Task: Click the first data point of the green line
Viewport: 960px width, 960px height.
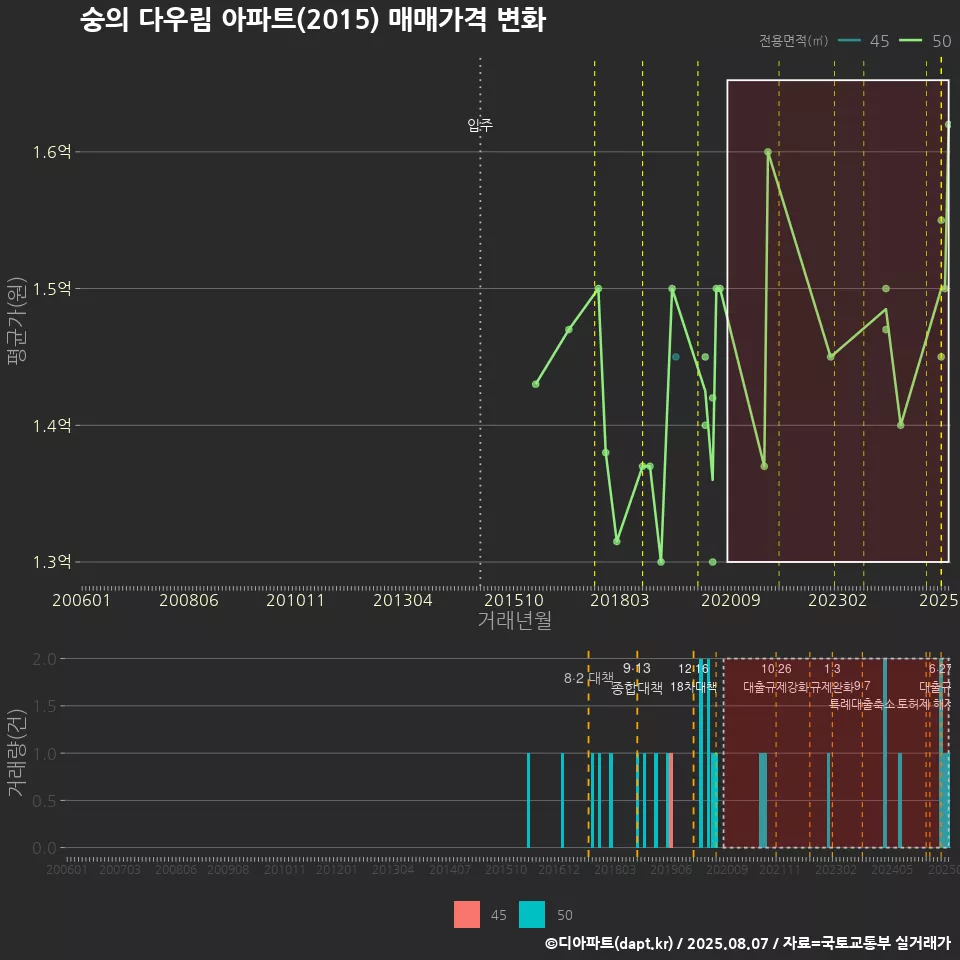Action: pos(536,384)
